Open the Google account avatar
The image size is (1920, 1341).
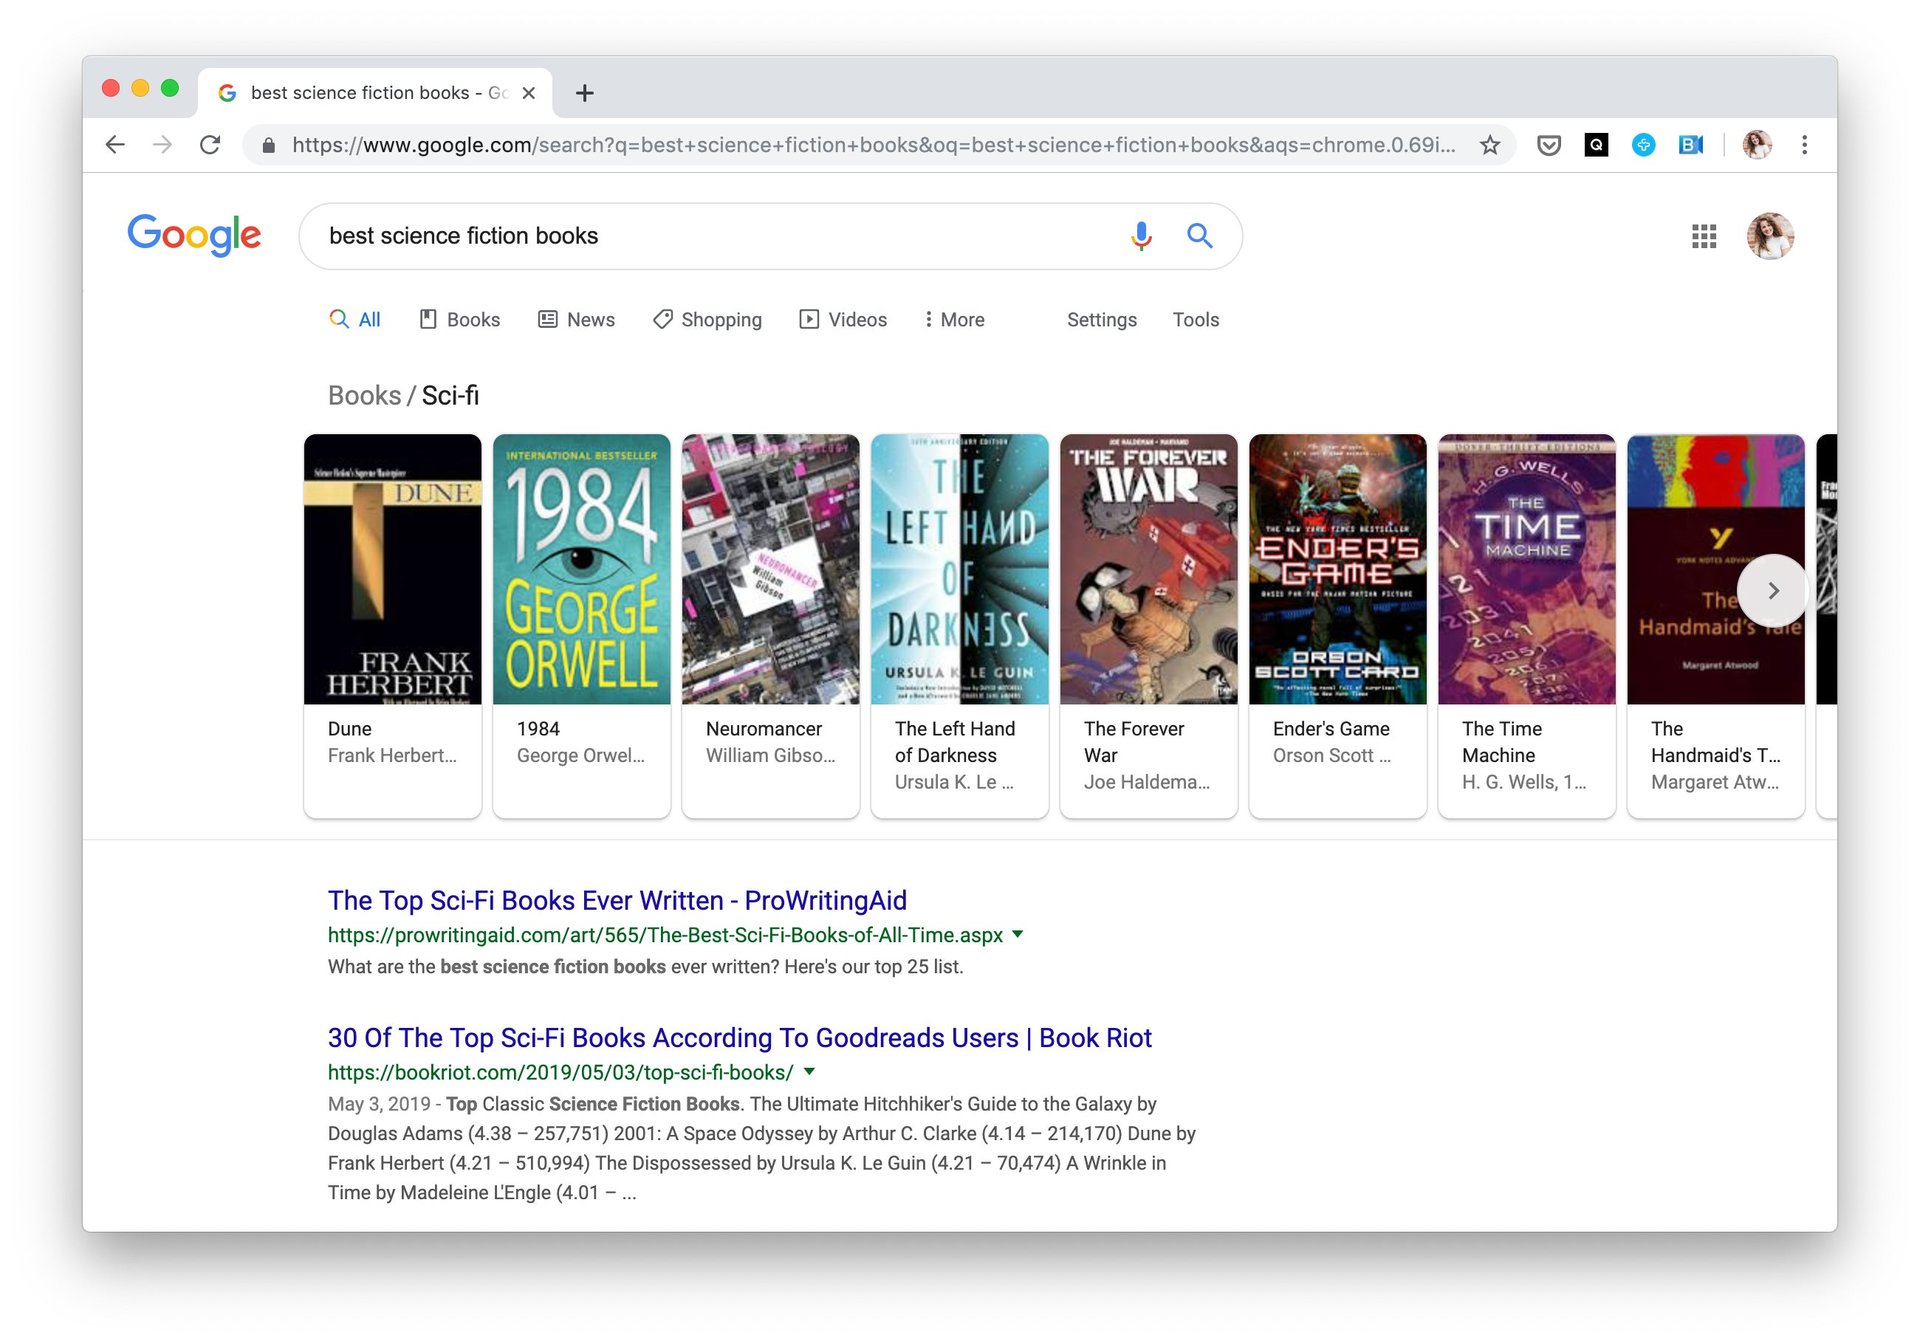(x=1770, y=236)
